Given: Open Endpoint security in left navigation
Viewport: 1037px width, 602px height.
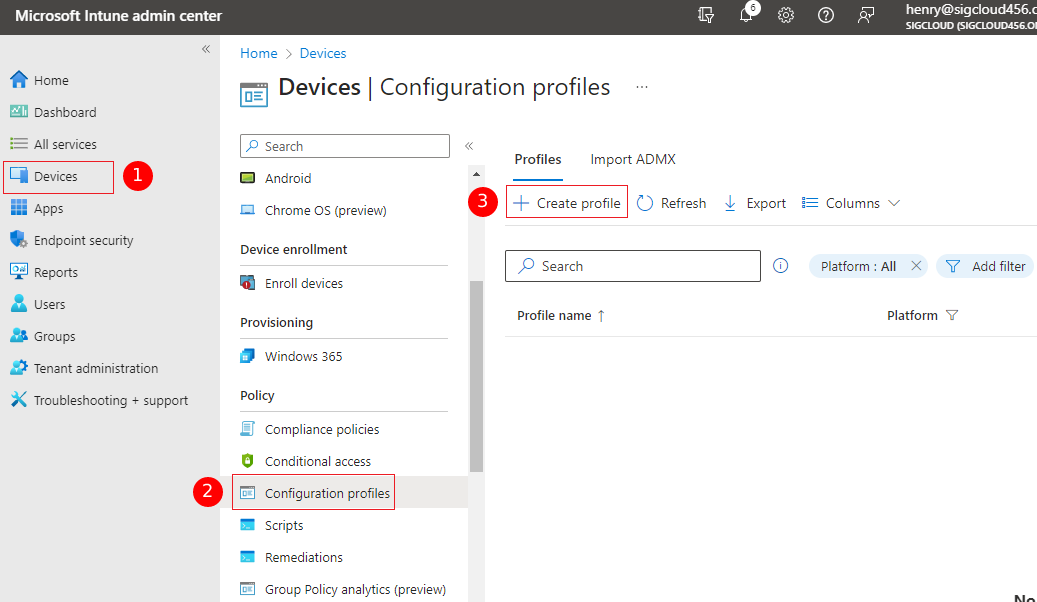Looking at the screenshot, I should coord(83,240).
